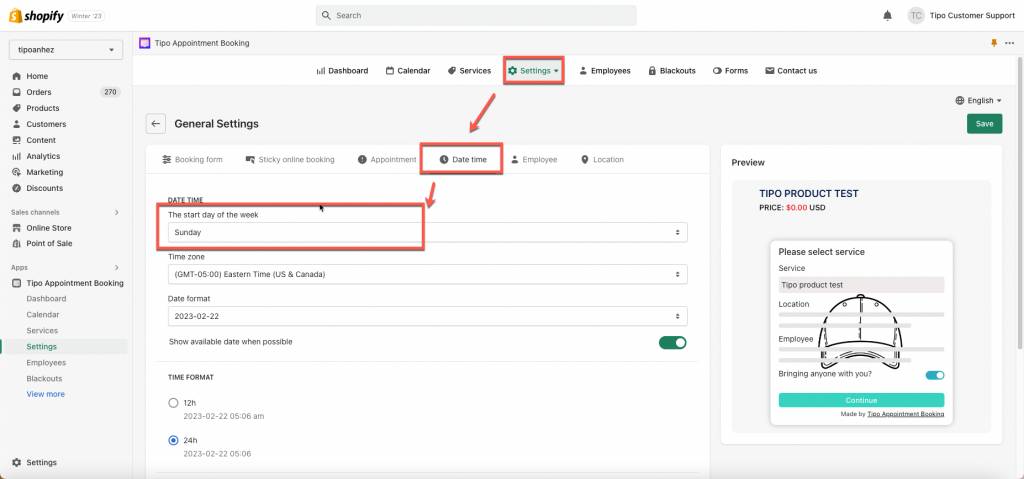This screenshot has width=1024, height=479.
Task: Select the 24h time format
Action: pos(173,440)
